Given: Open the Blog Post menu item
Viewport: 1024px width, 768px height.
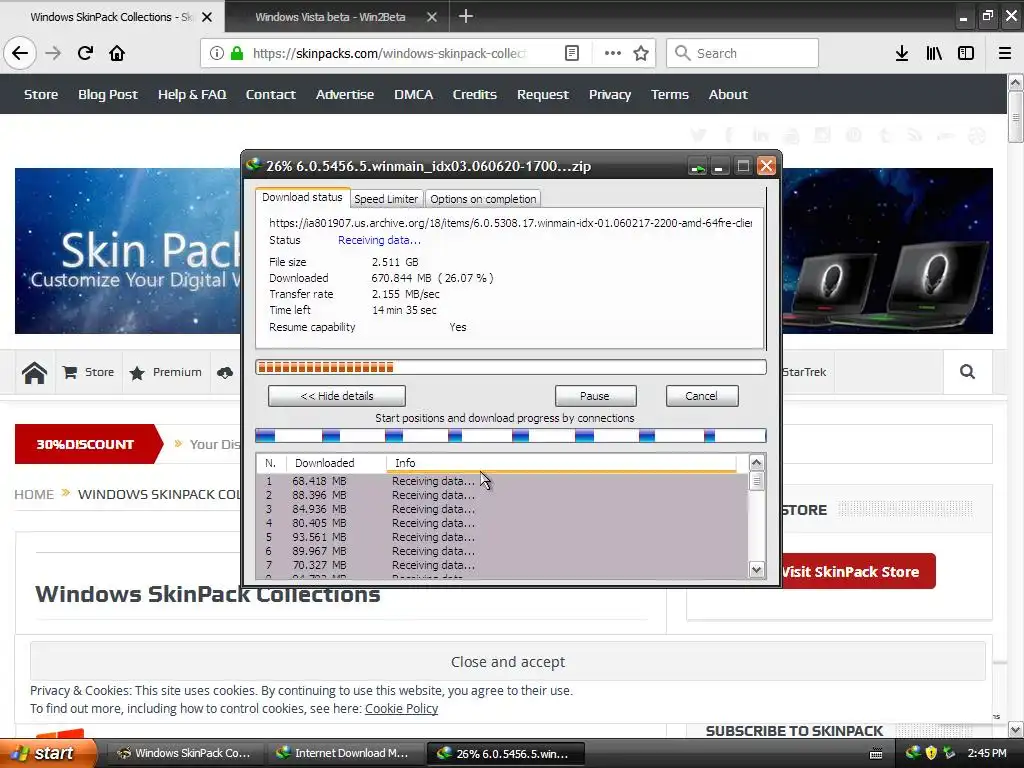Looking at the screenshot, I should tap(108, 94).
